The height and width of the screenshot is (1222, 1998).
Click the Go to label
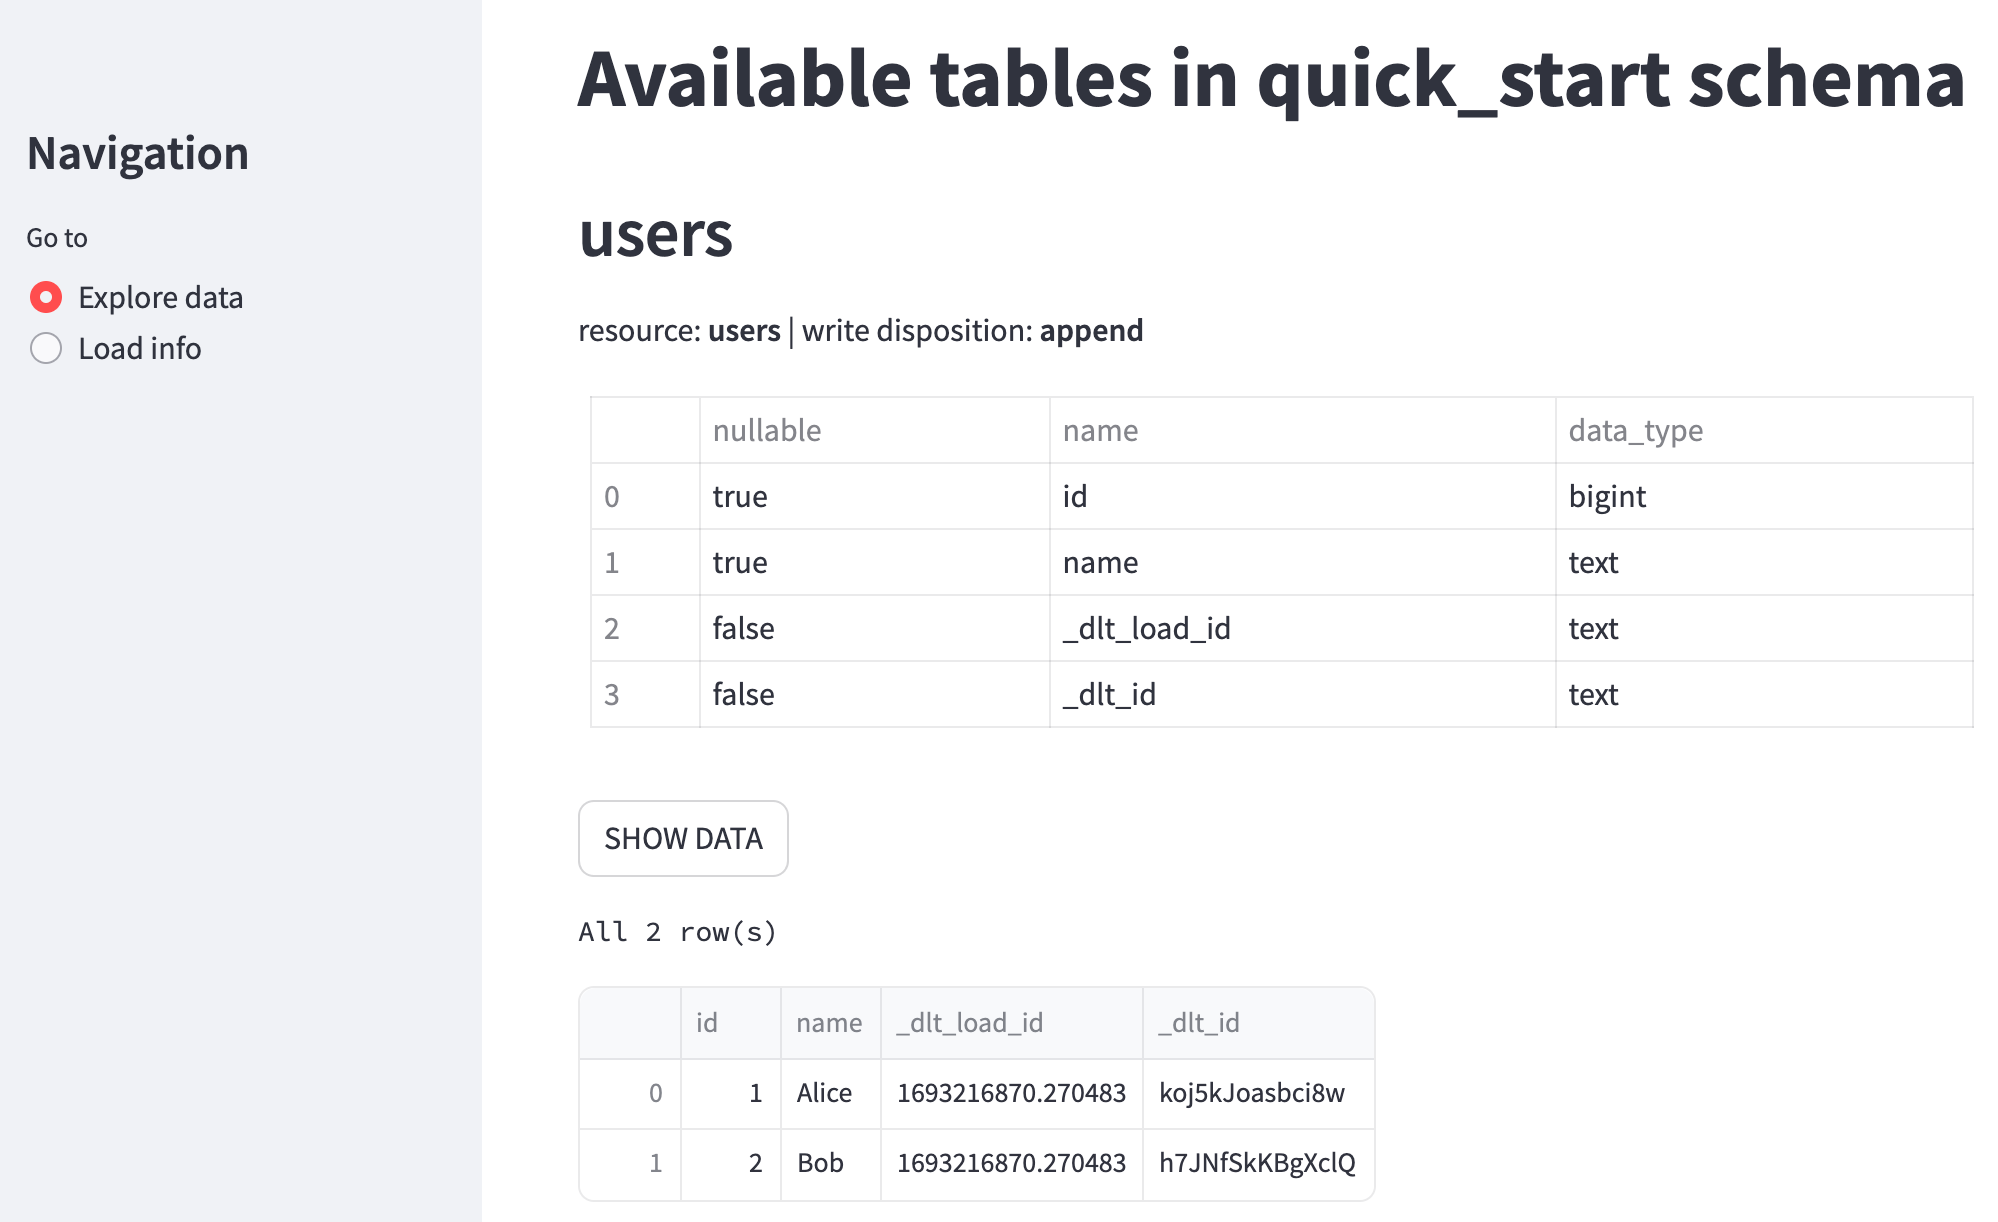[x=57, y=238]
